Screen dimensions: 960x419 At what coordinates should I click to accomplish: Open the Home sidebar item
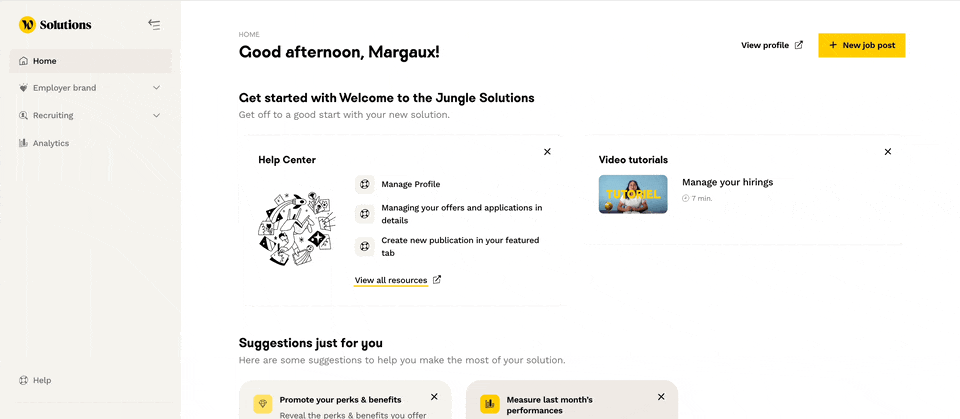45,61
